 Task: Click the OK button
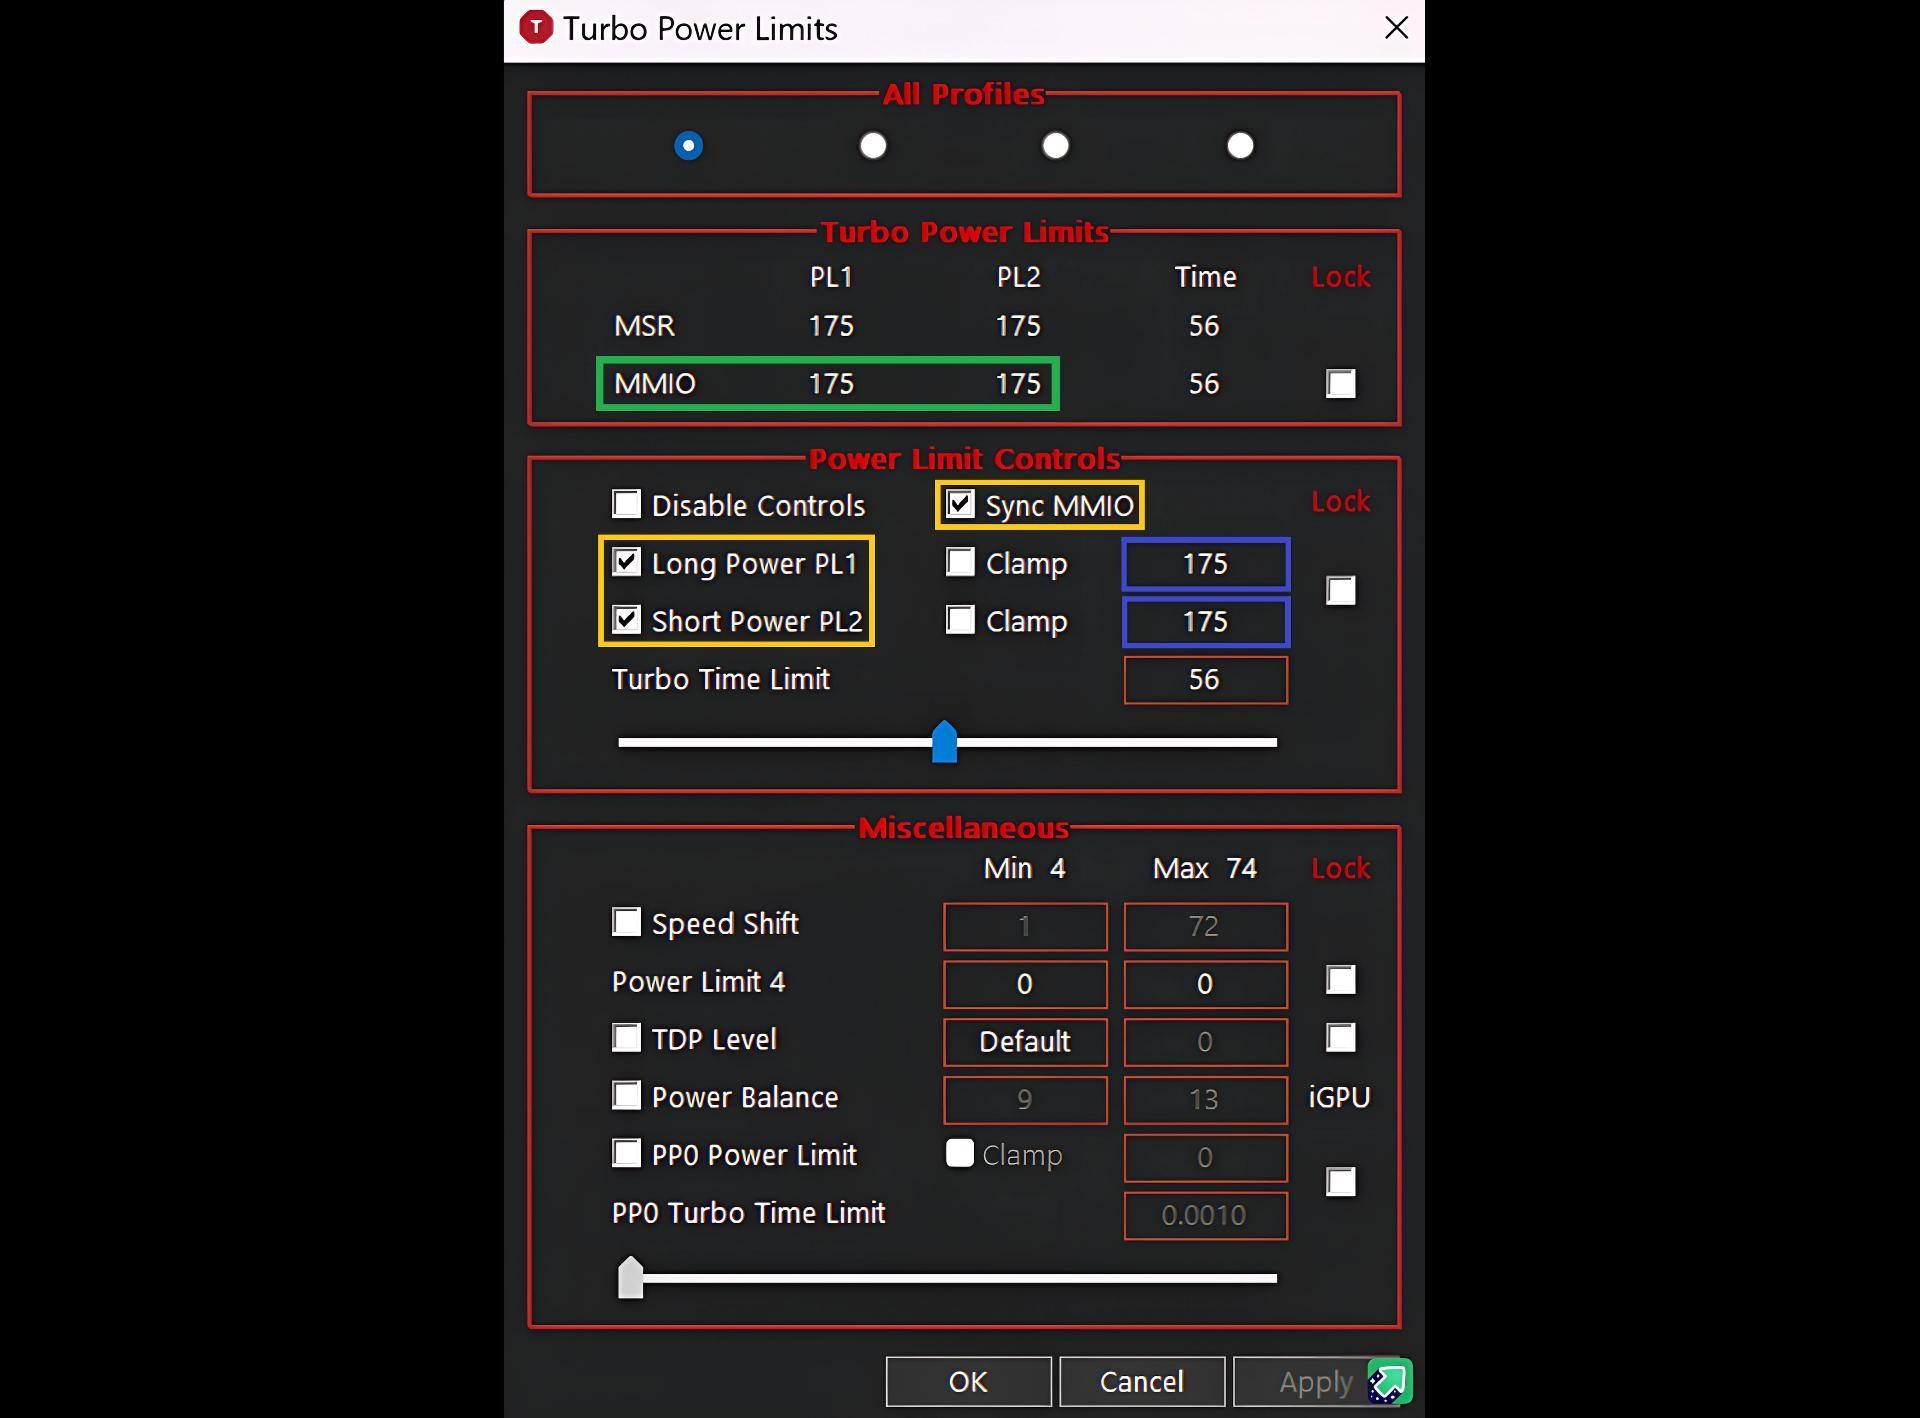[x=967, y=1381]
